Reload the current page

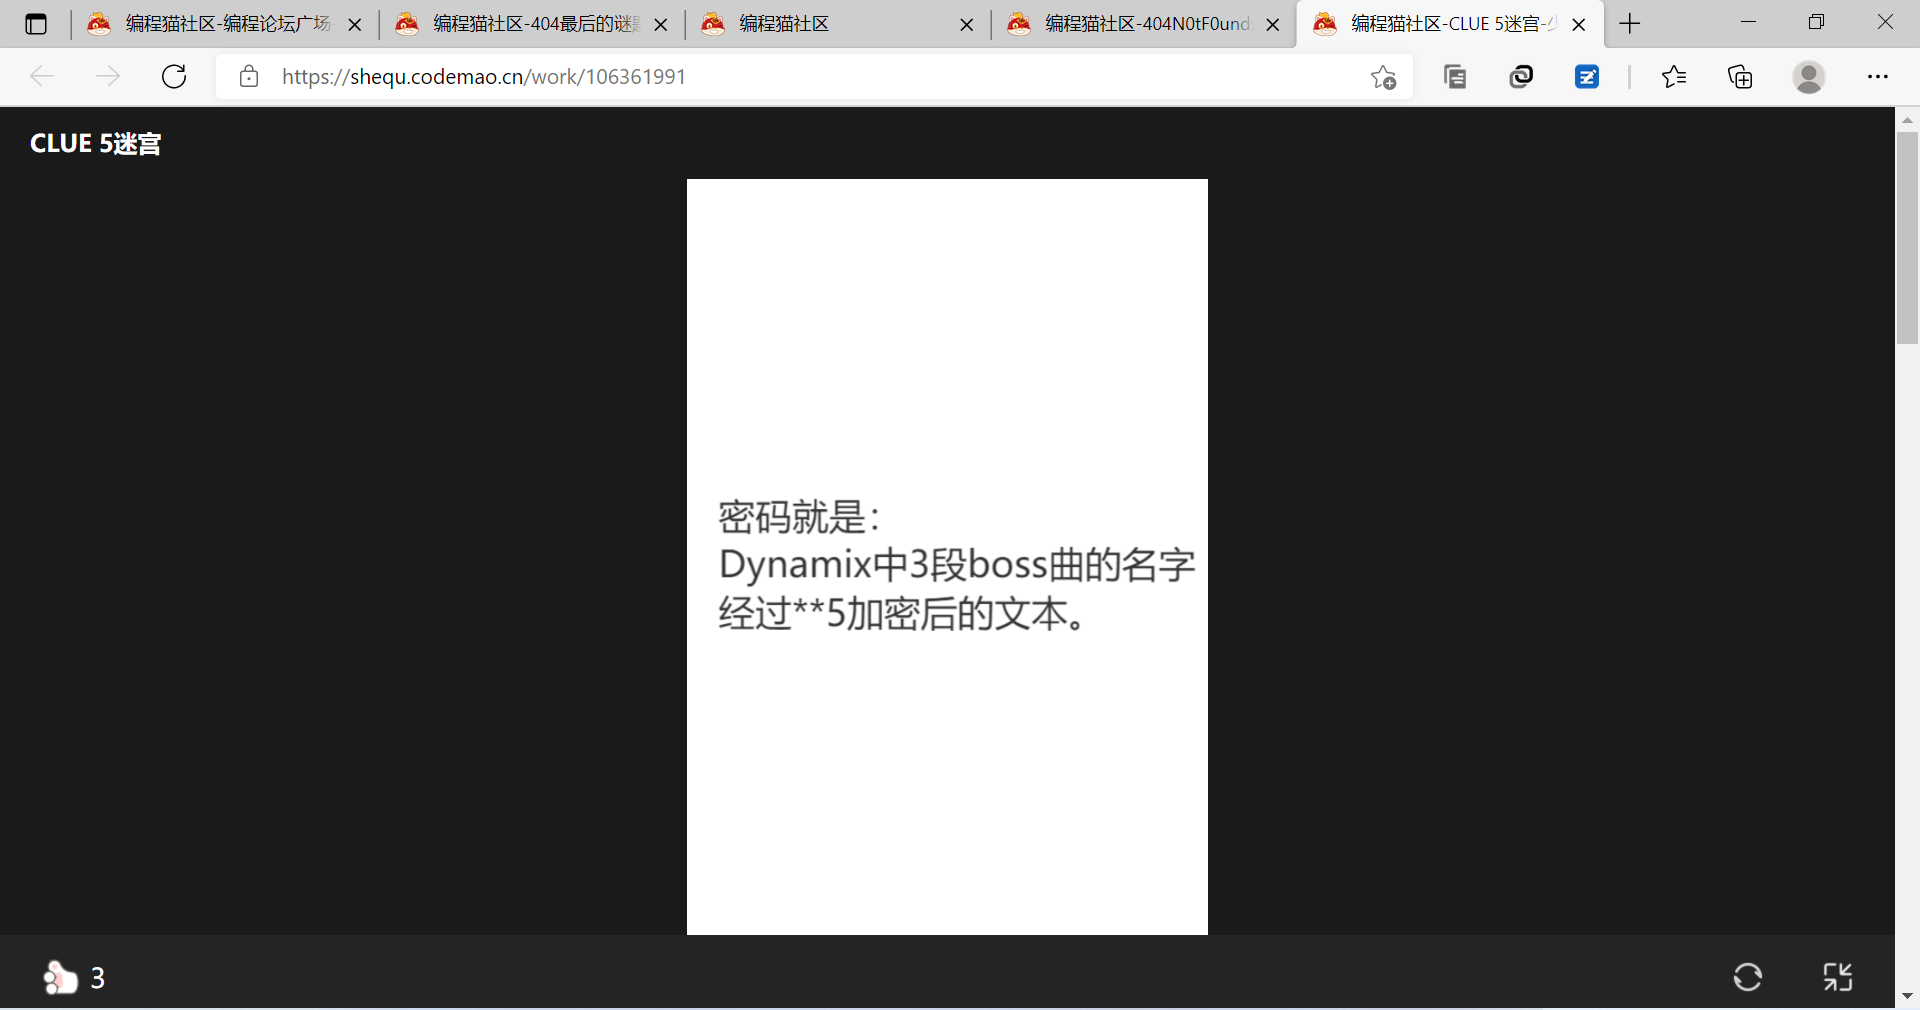click(x=174, y=76)
